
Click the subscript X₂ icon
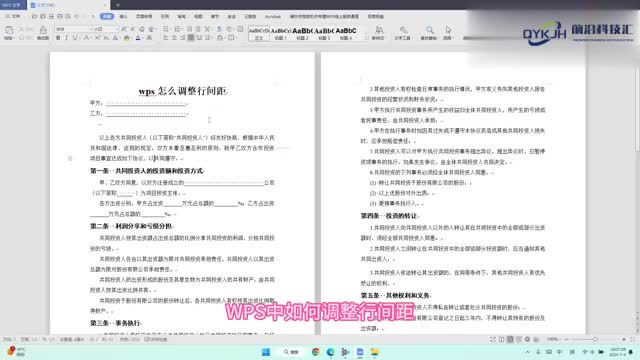point(106,38)
